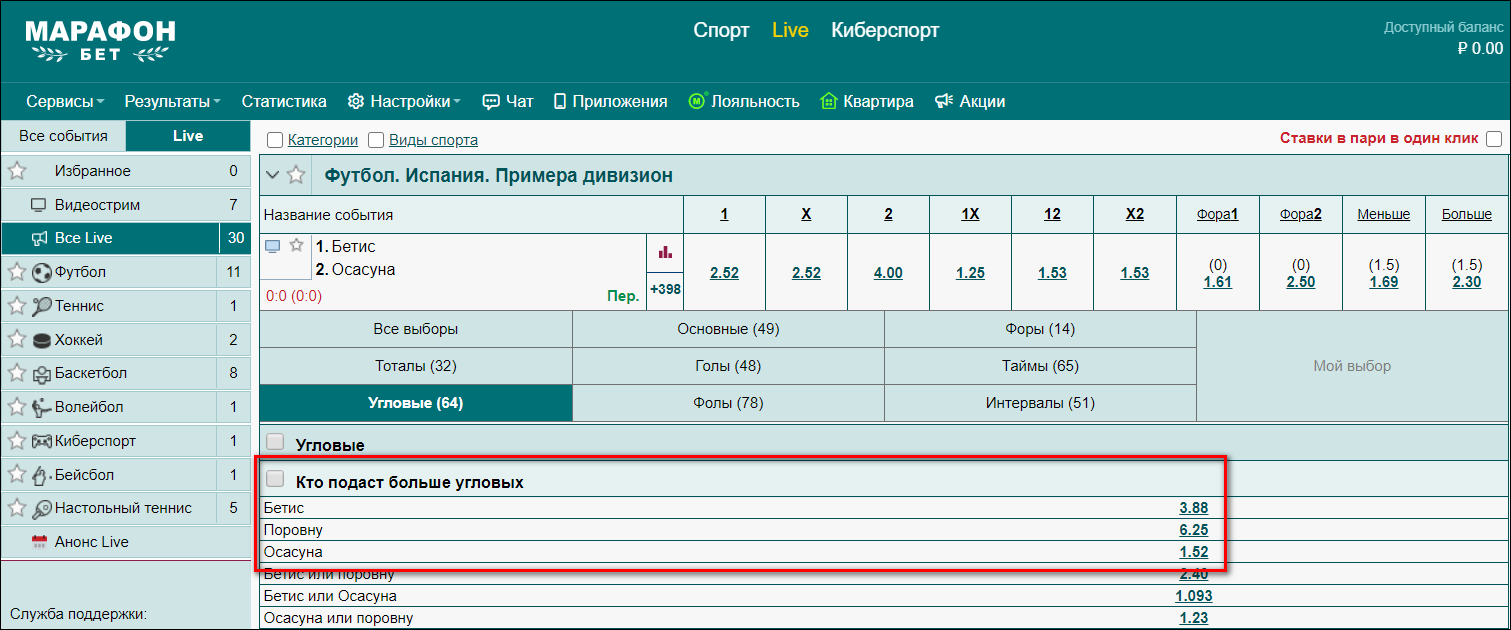Collapse the Примера дивизион league section
The width and height of the screenshot is (1511, 630).
point(272,175)
